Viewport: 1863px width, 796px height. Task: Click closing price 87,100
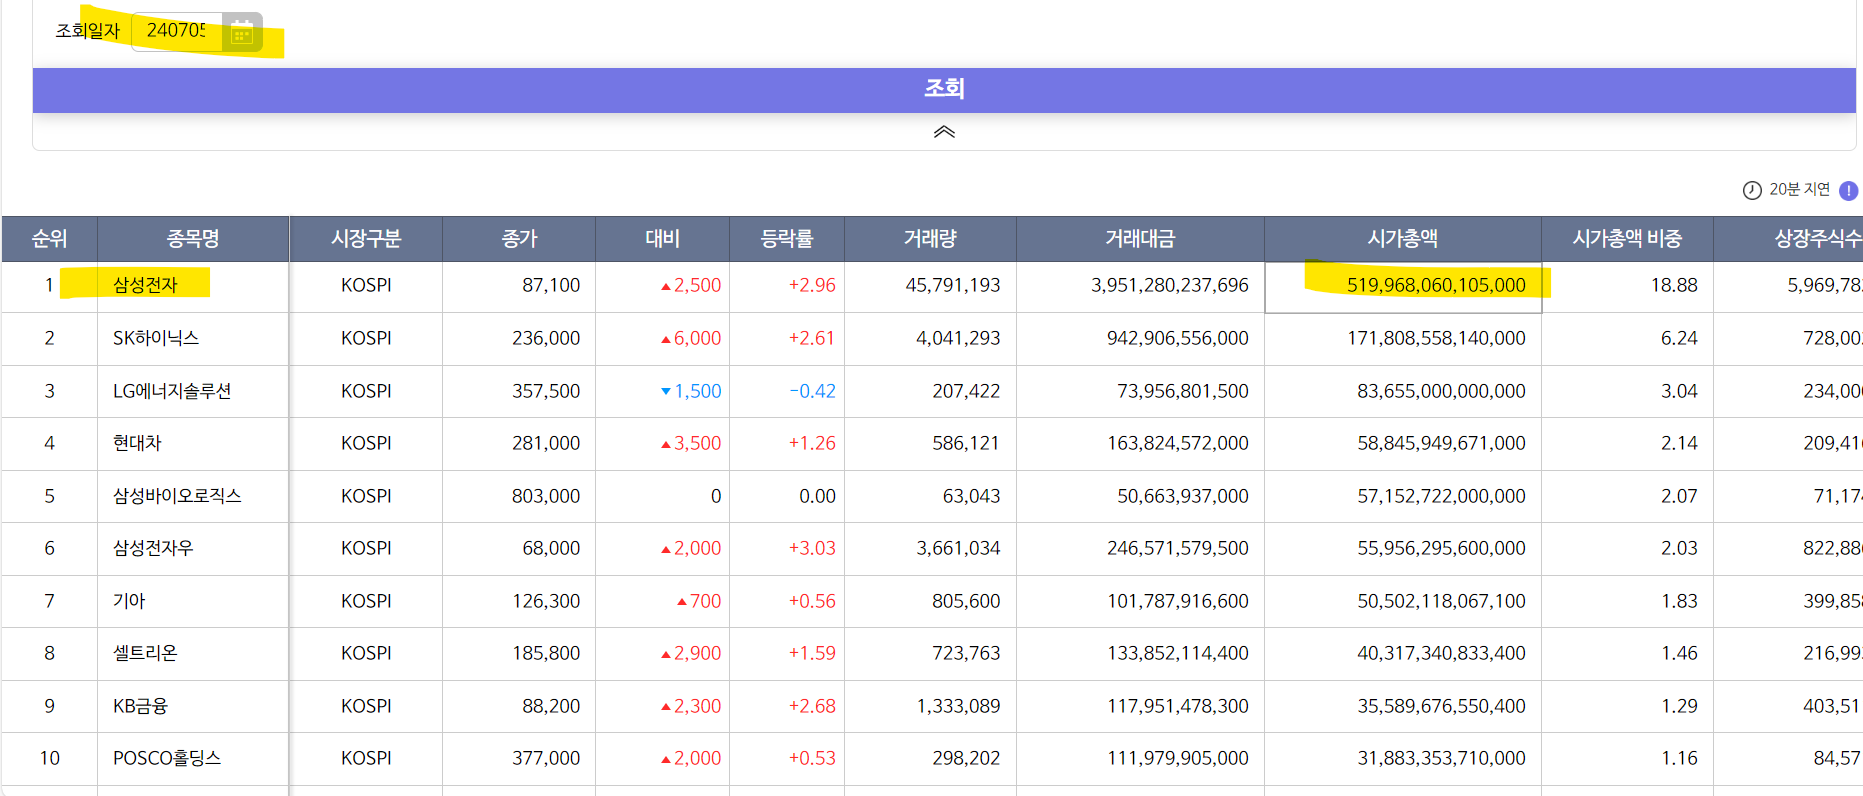coord(551,285)
